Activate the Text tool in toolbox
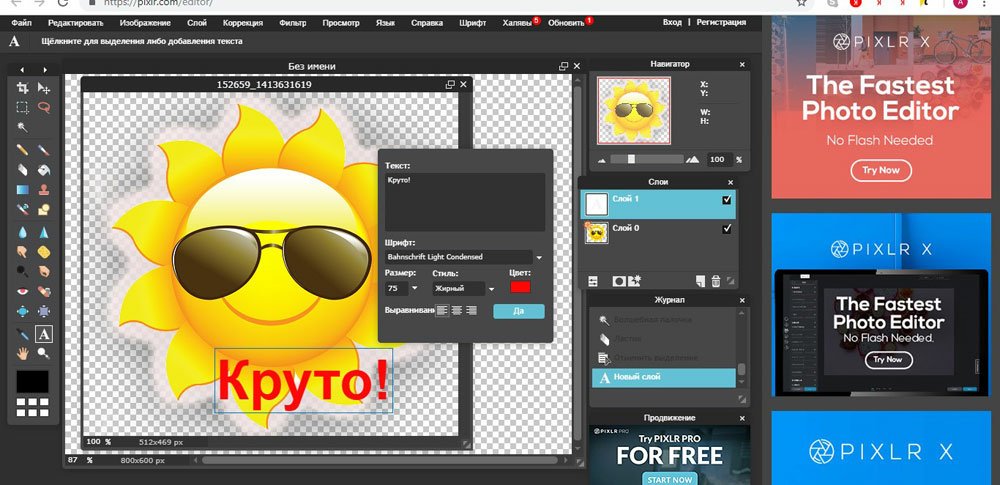This screenshot has width=1000, height=485. [44, 334]
